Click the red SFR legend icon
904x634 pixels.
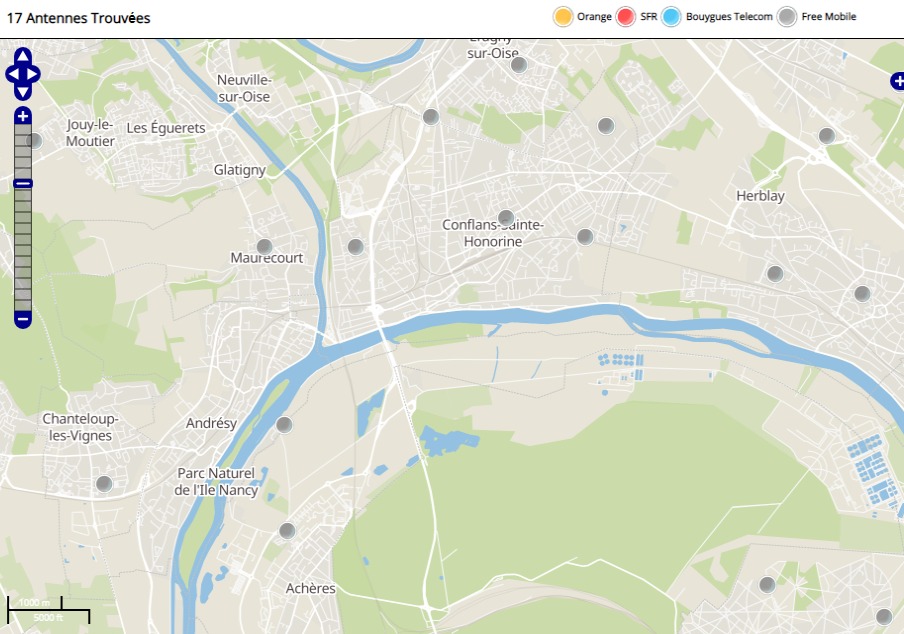pyautogui.click(x=626, y=17)
